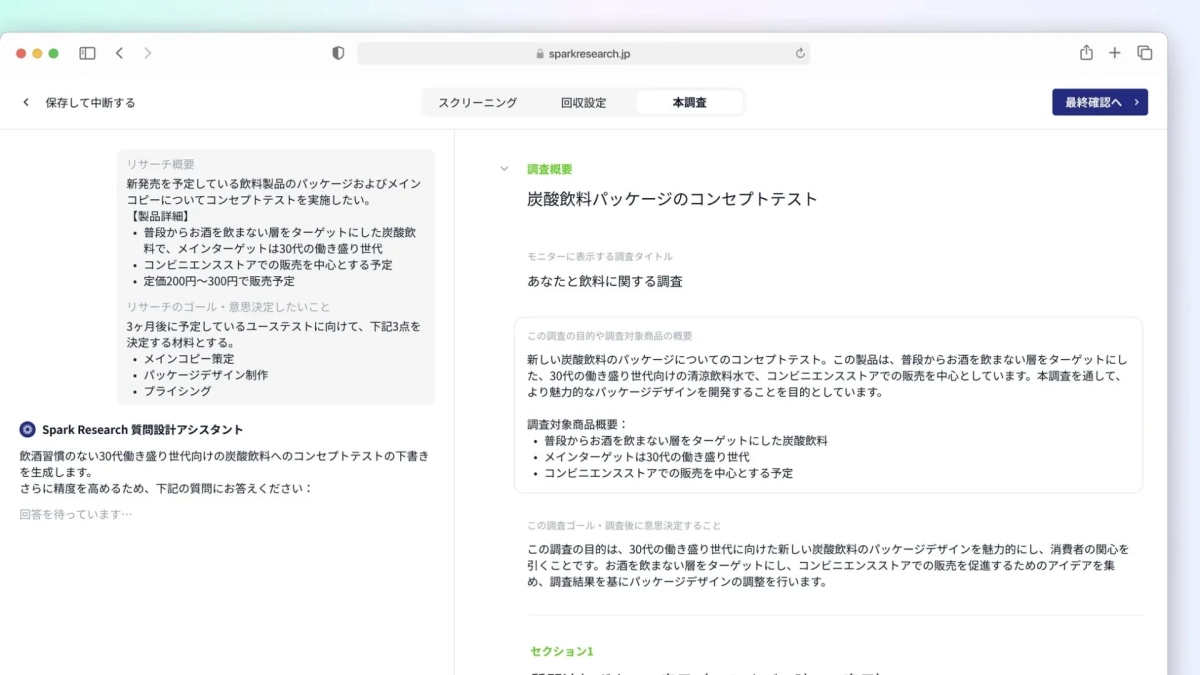This screenshot has height=675, width=1200.
Task: Reload the page with the refresh icon
Action: pyautogui.click(x=800, y=53)
